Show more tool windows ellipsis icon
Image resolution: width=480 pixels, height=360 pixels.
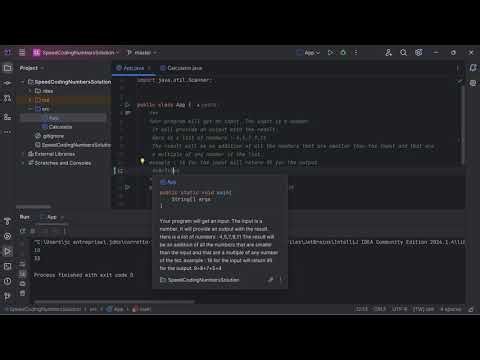(x=7, y=132)
